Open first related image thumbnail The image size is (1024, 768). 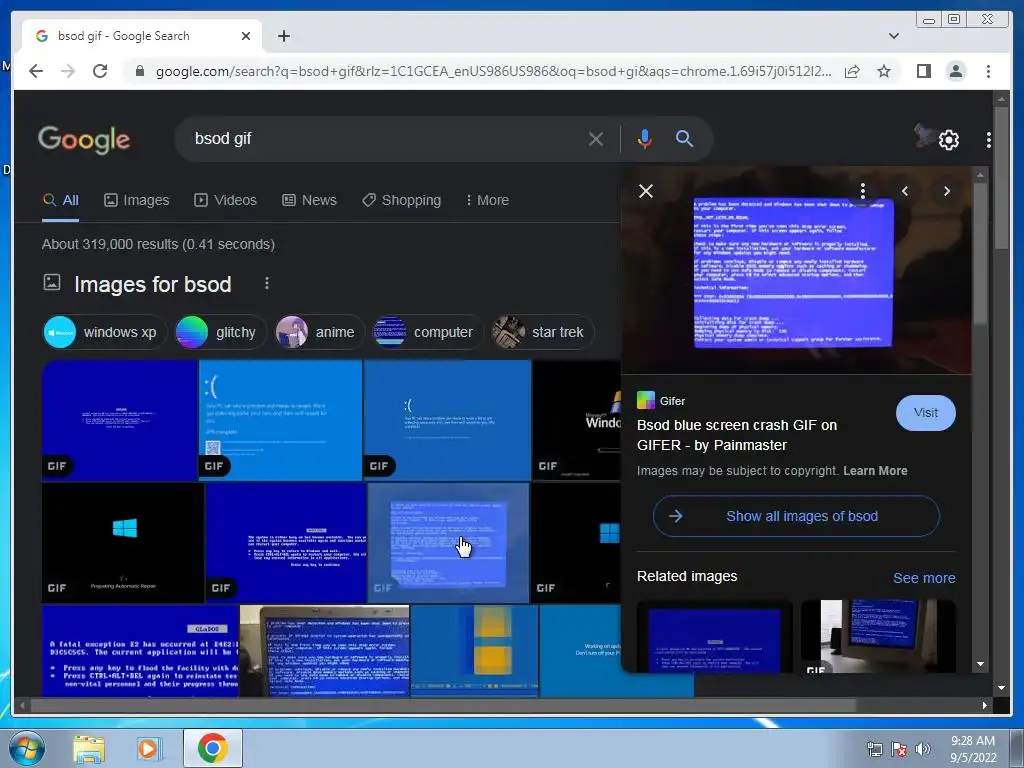714,636
